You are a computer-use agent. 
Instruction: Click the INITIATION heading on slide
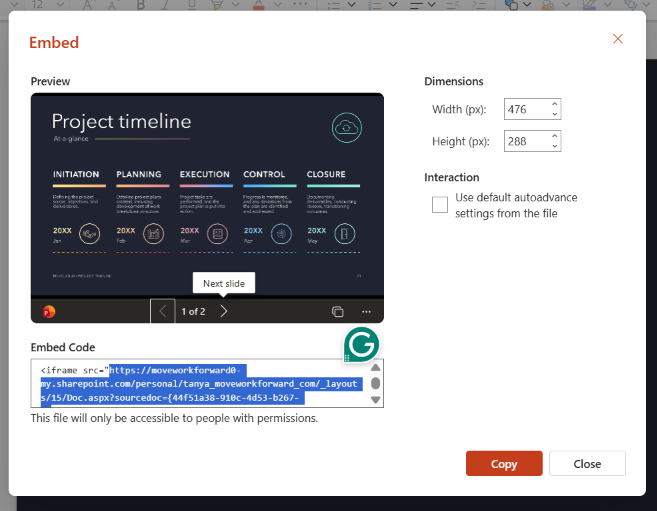pyautogui.click(x=76, y=174)
